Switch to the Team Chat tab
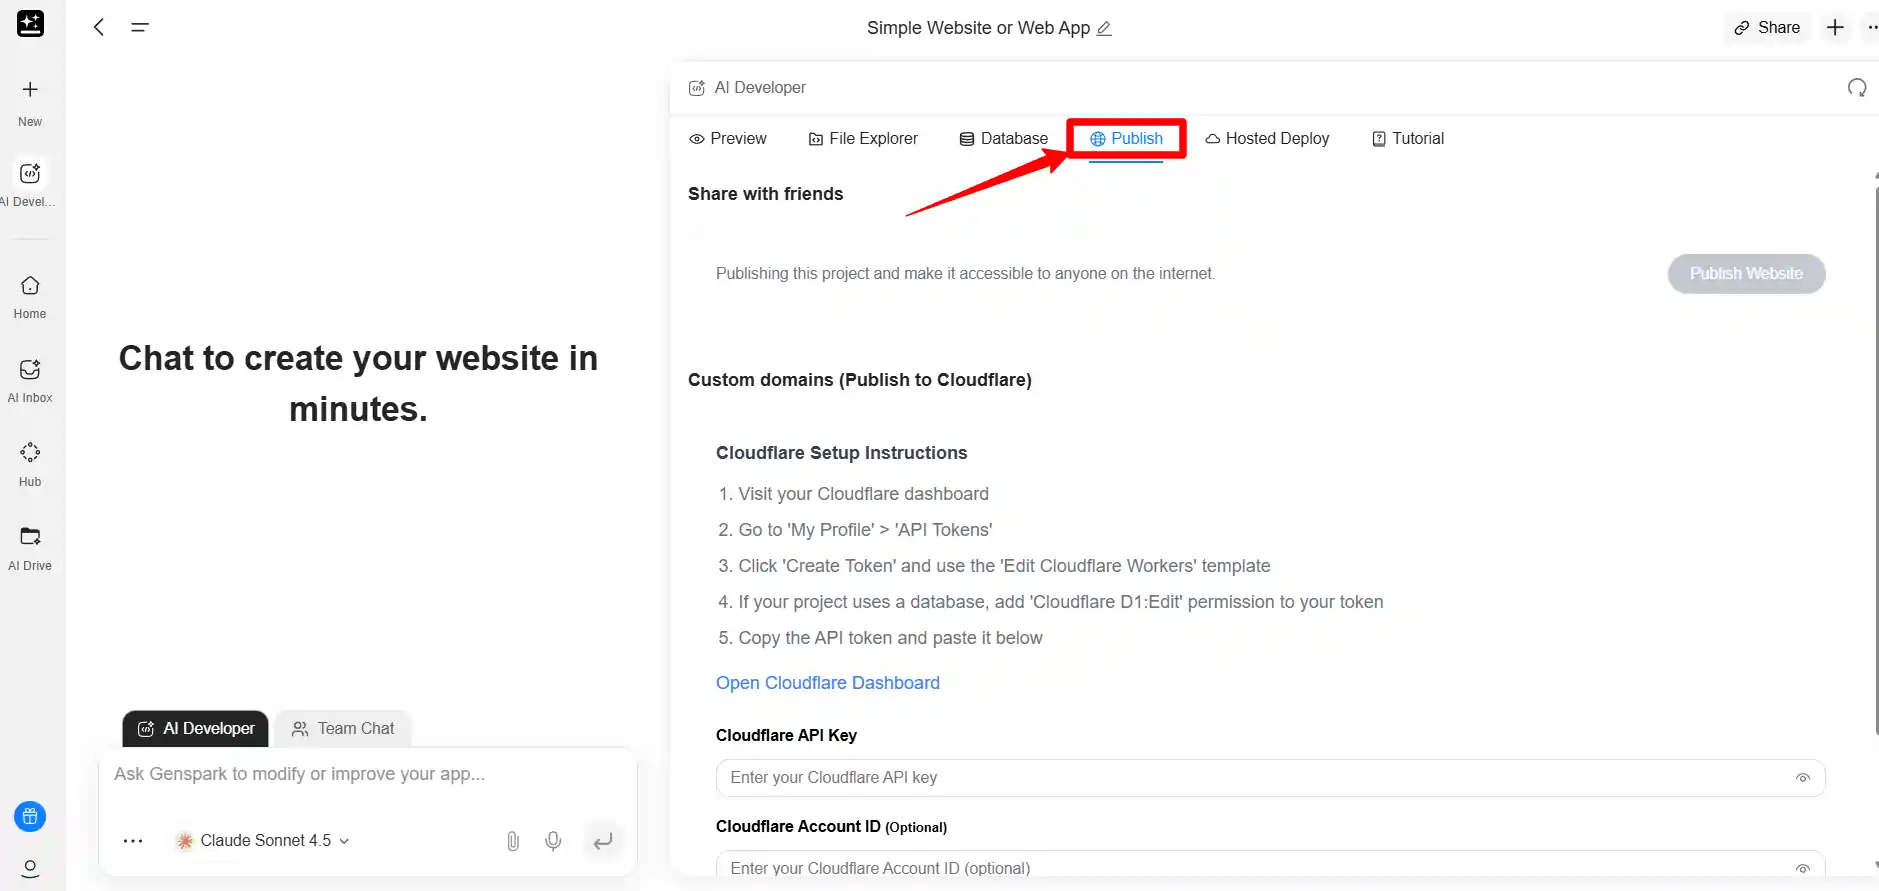The image size is (1879, 891). (343, 728)
